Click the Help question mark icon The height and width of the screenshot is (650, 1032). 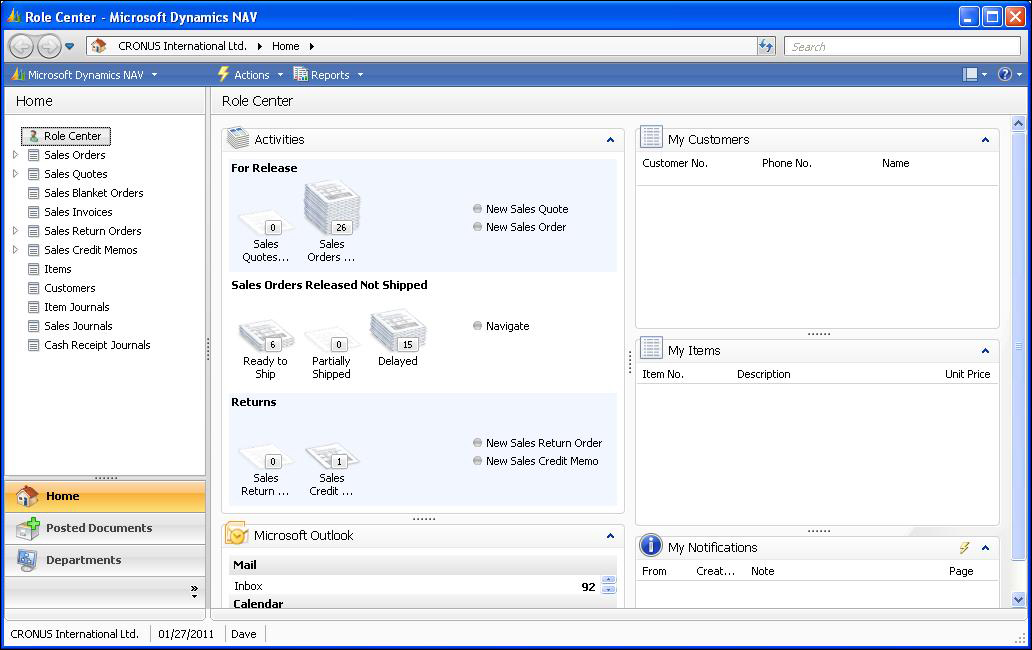[x=1004, y=74]
